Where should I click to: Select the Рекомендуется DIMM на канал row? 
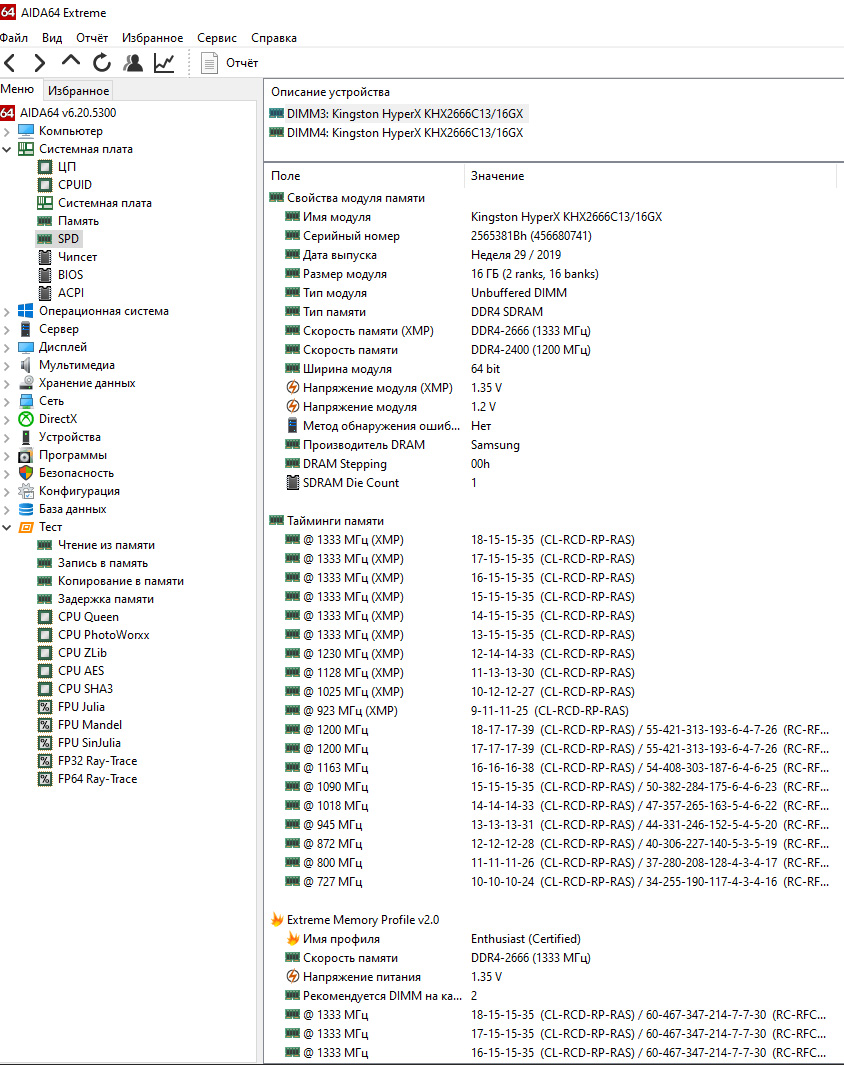553,996
